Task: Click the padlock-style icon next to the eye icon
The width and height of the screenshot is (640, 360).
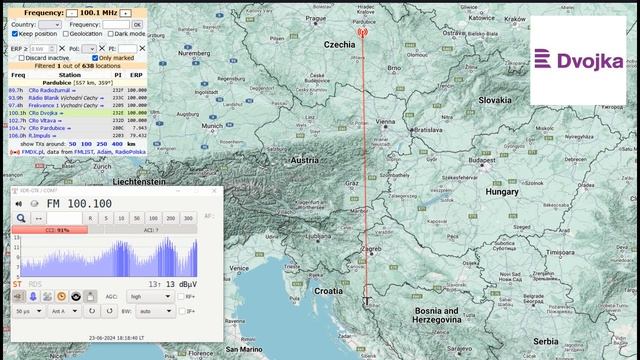Action: coord(90,297)
